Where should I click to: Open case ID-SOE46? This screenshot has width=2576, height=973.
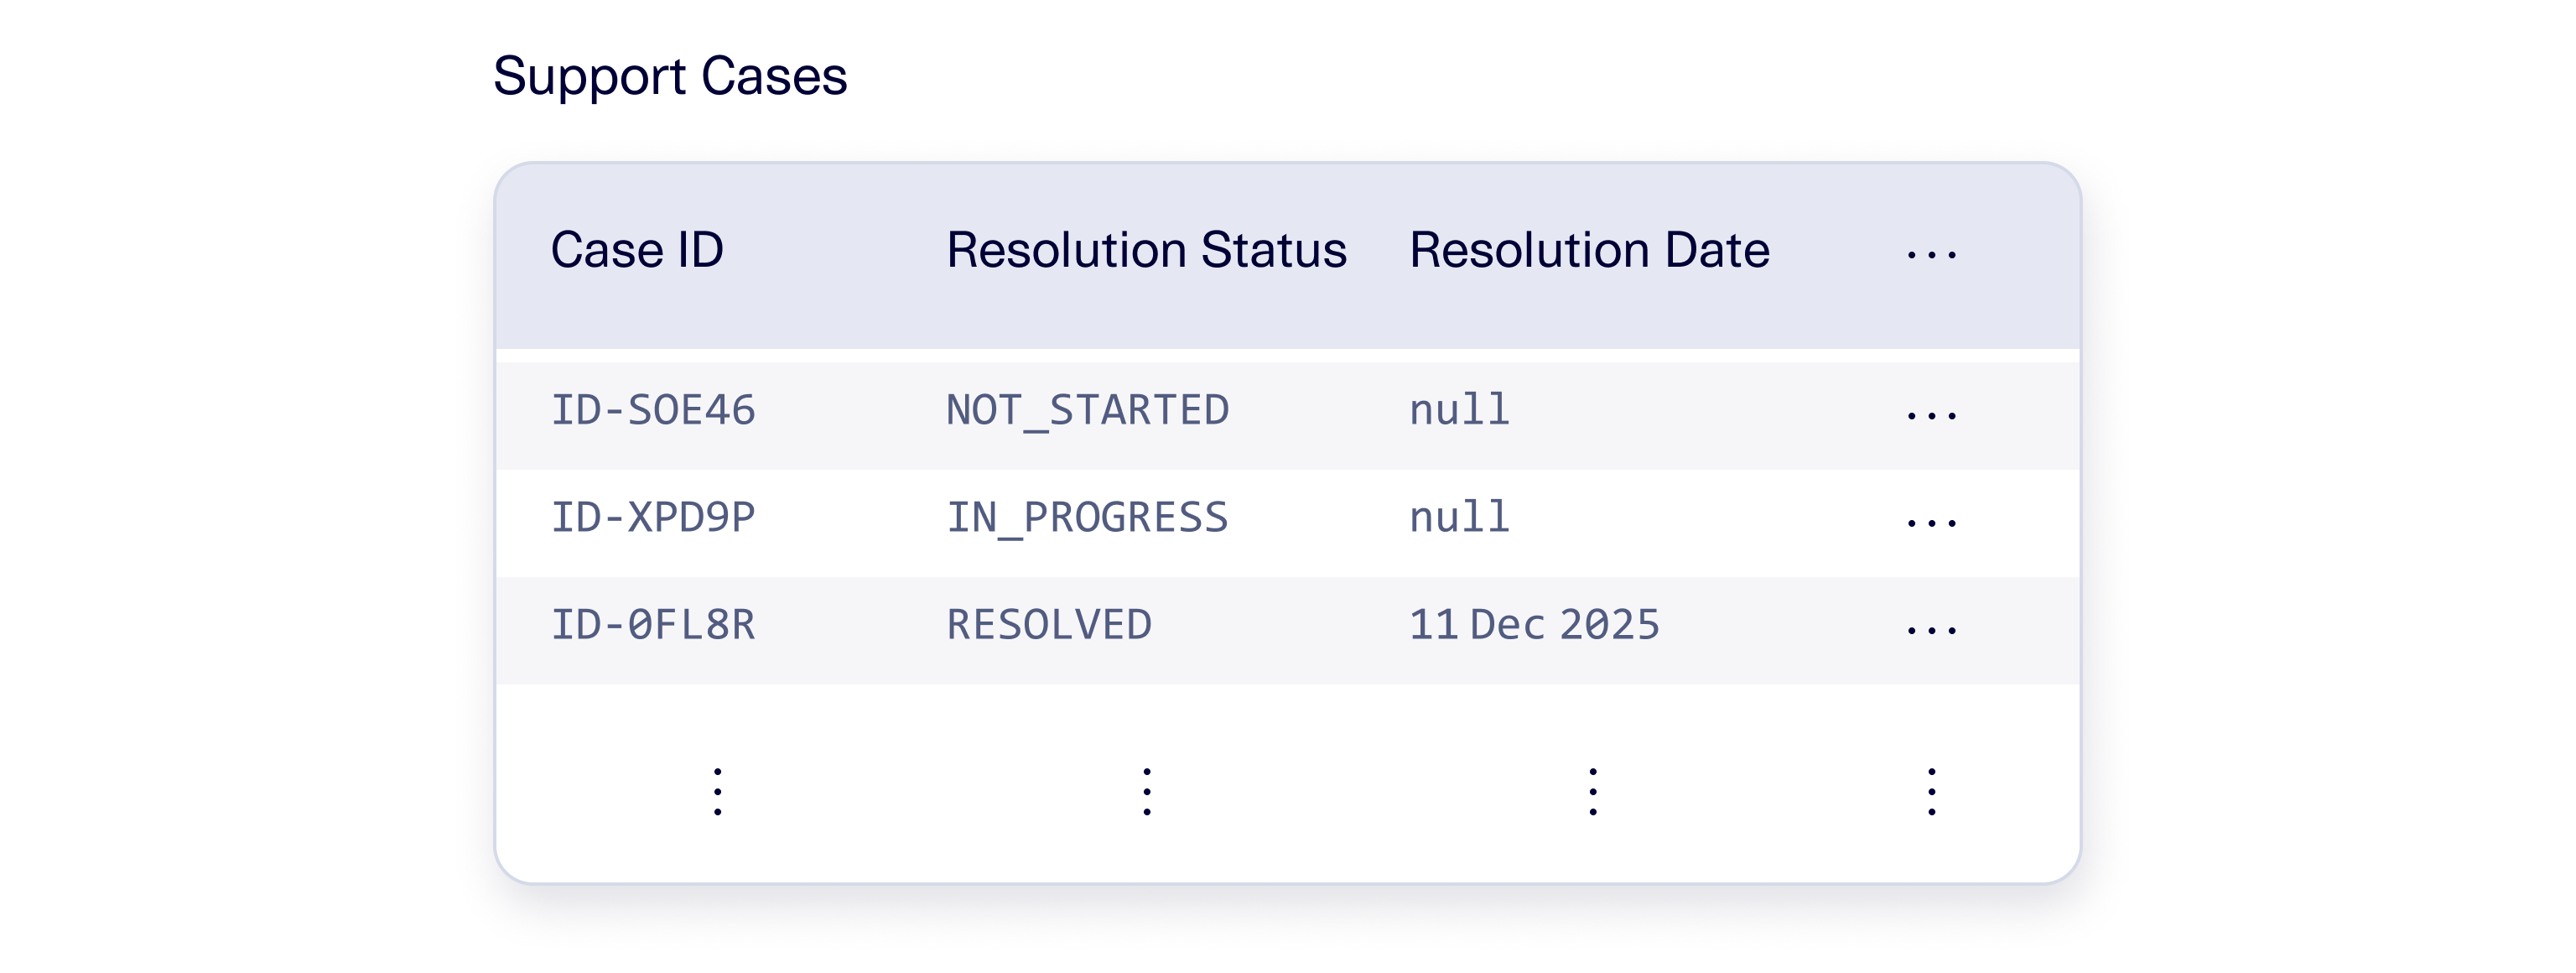click(653, 411)
